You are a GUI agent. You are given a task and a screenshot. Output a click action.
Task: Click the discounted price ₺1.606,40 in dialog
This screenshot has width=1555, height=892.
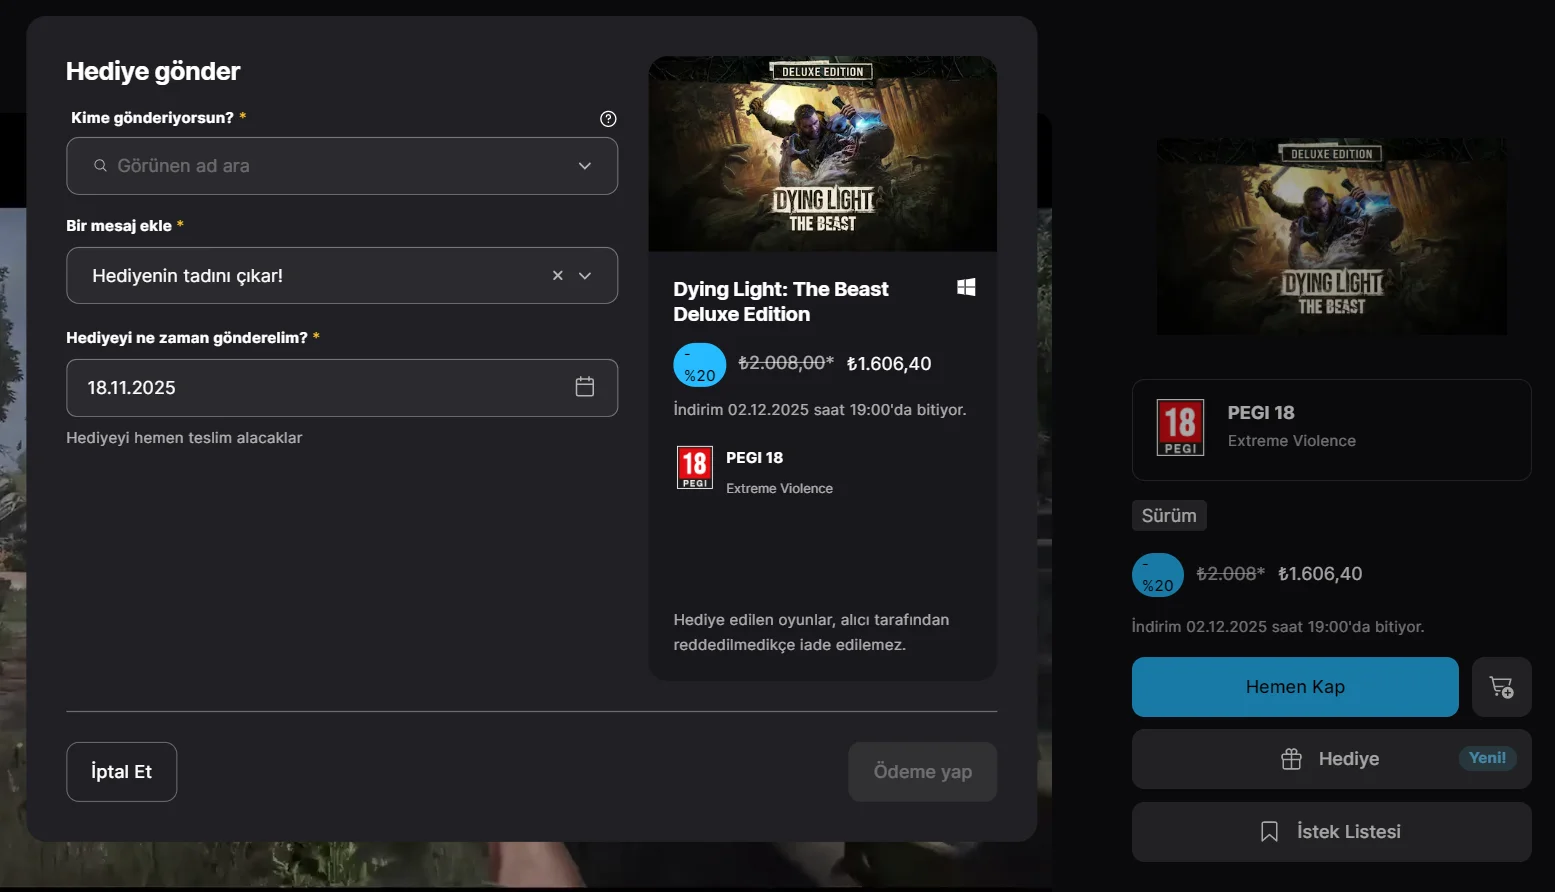point(889,364)
